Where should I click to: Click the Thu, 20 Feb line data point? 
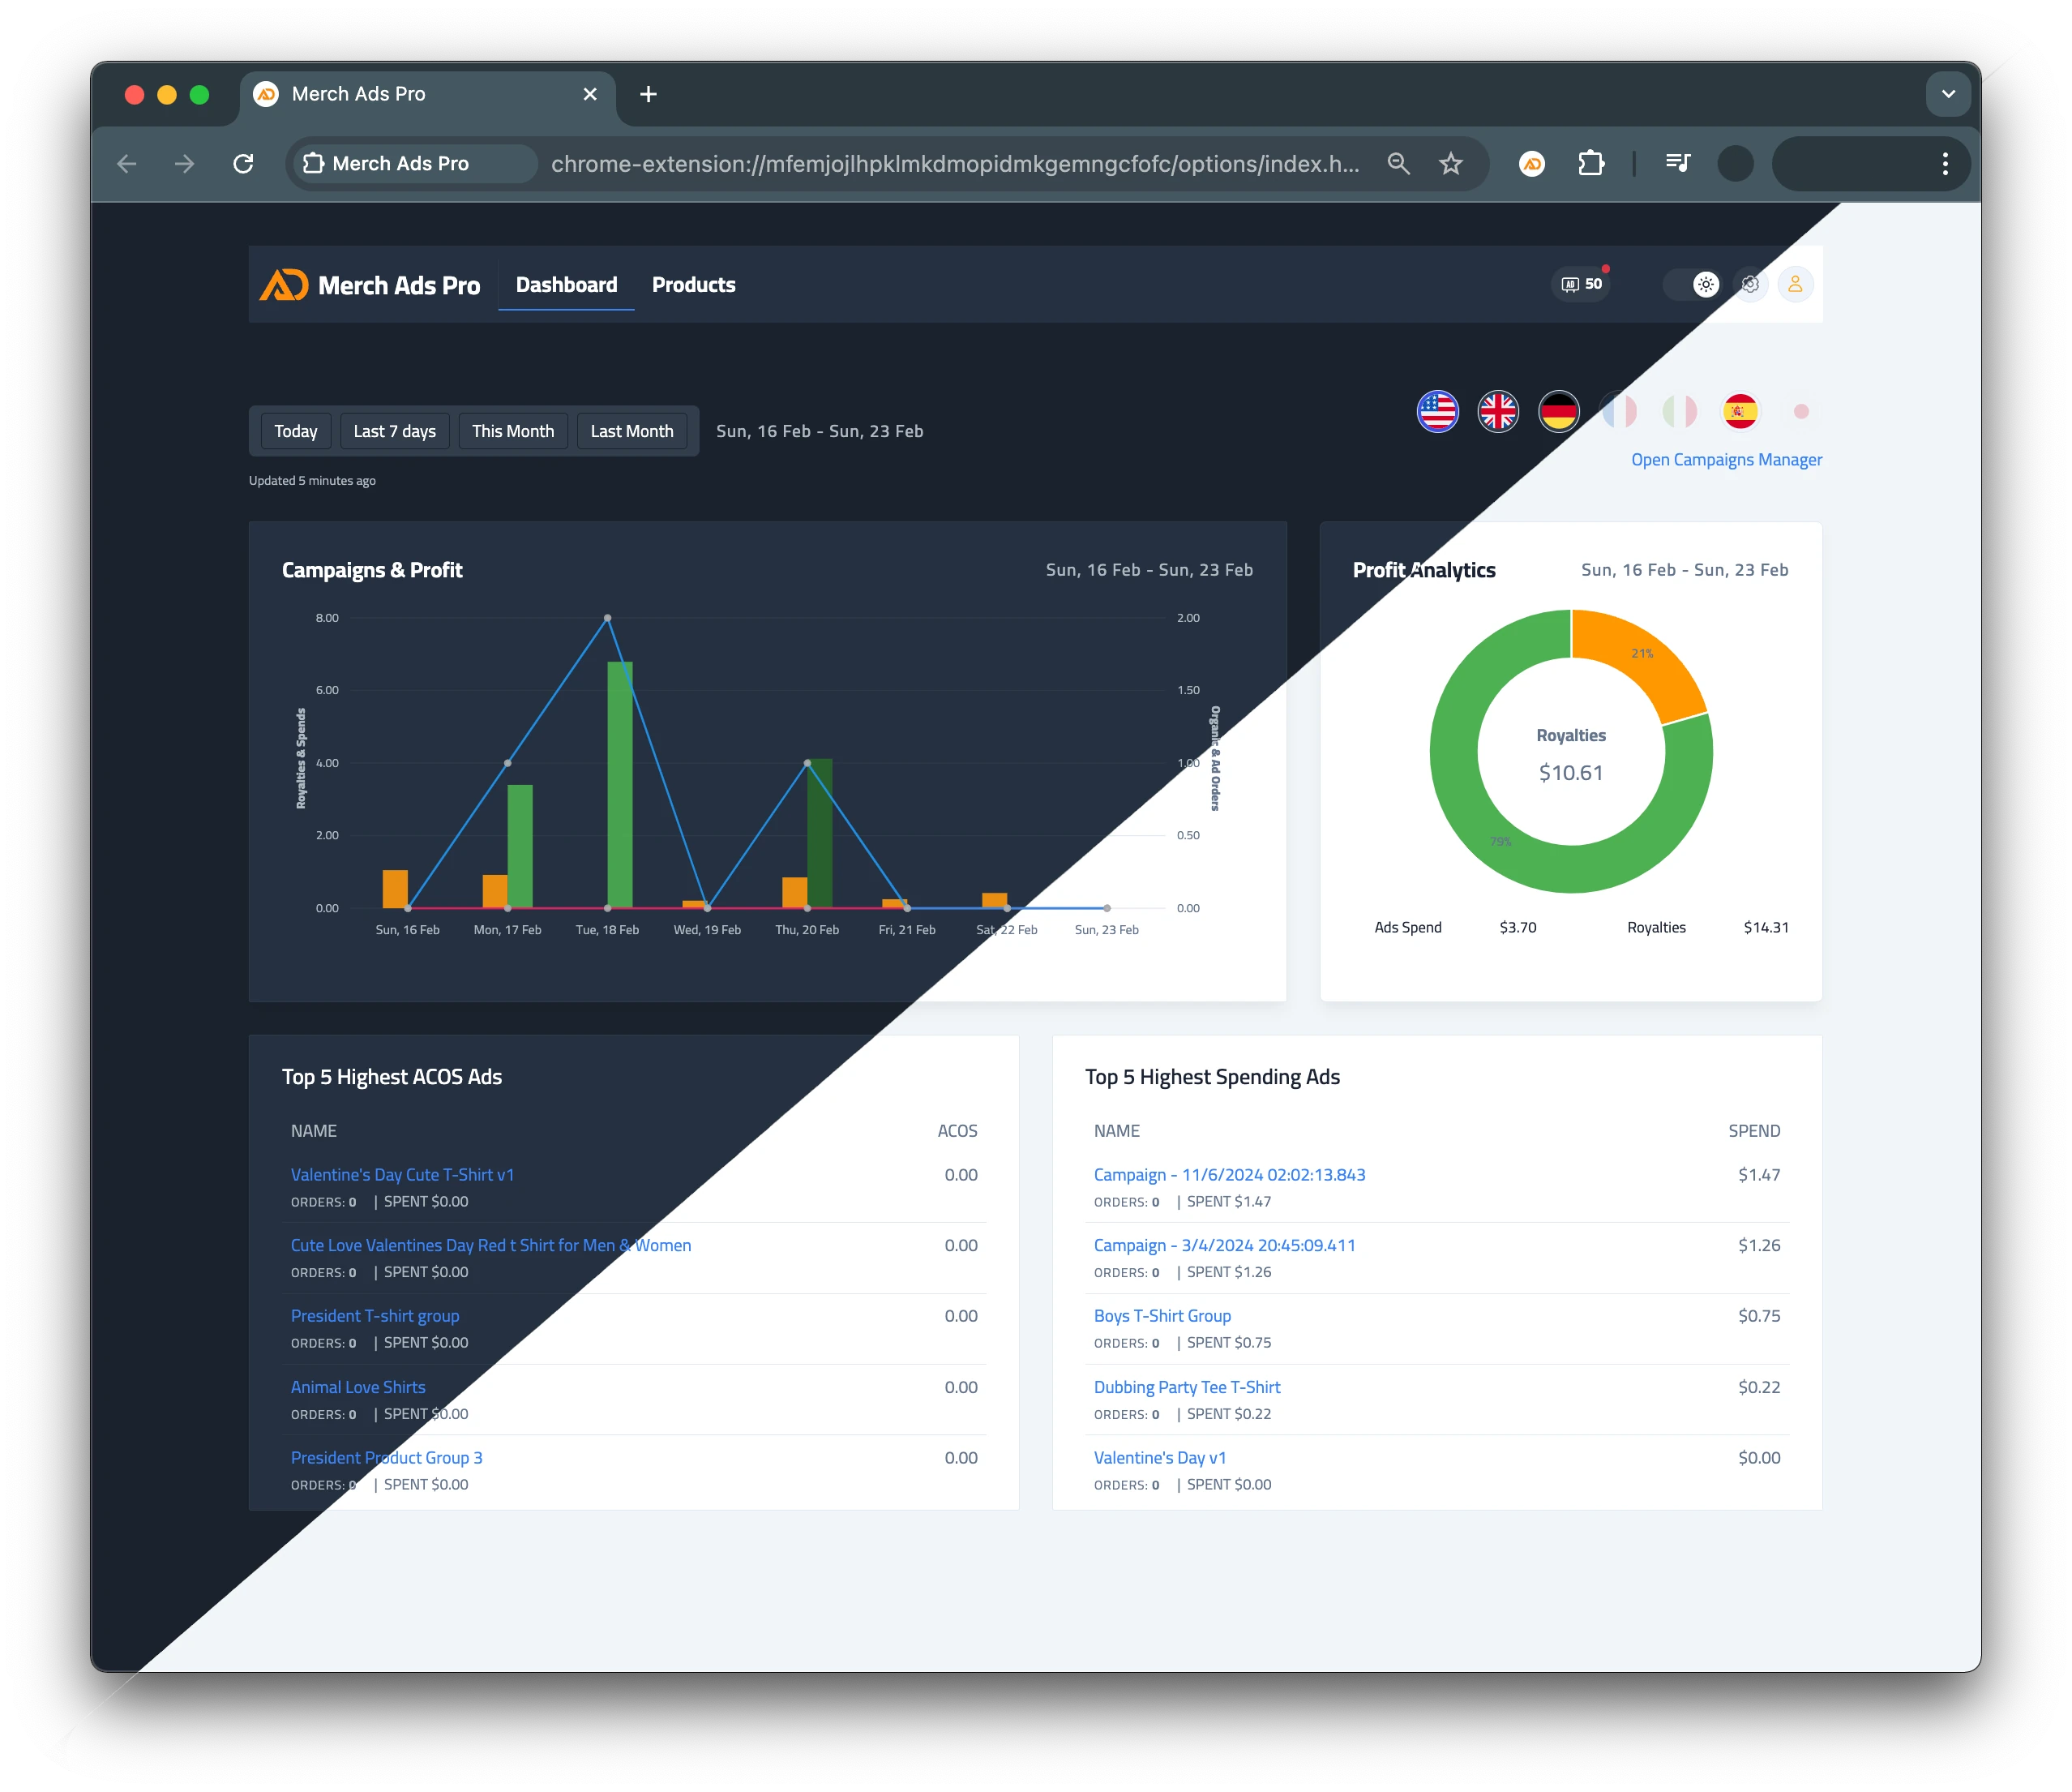[x=807, y=762]
